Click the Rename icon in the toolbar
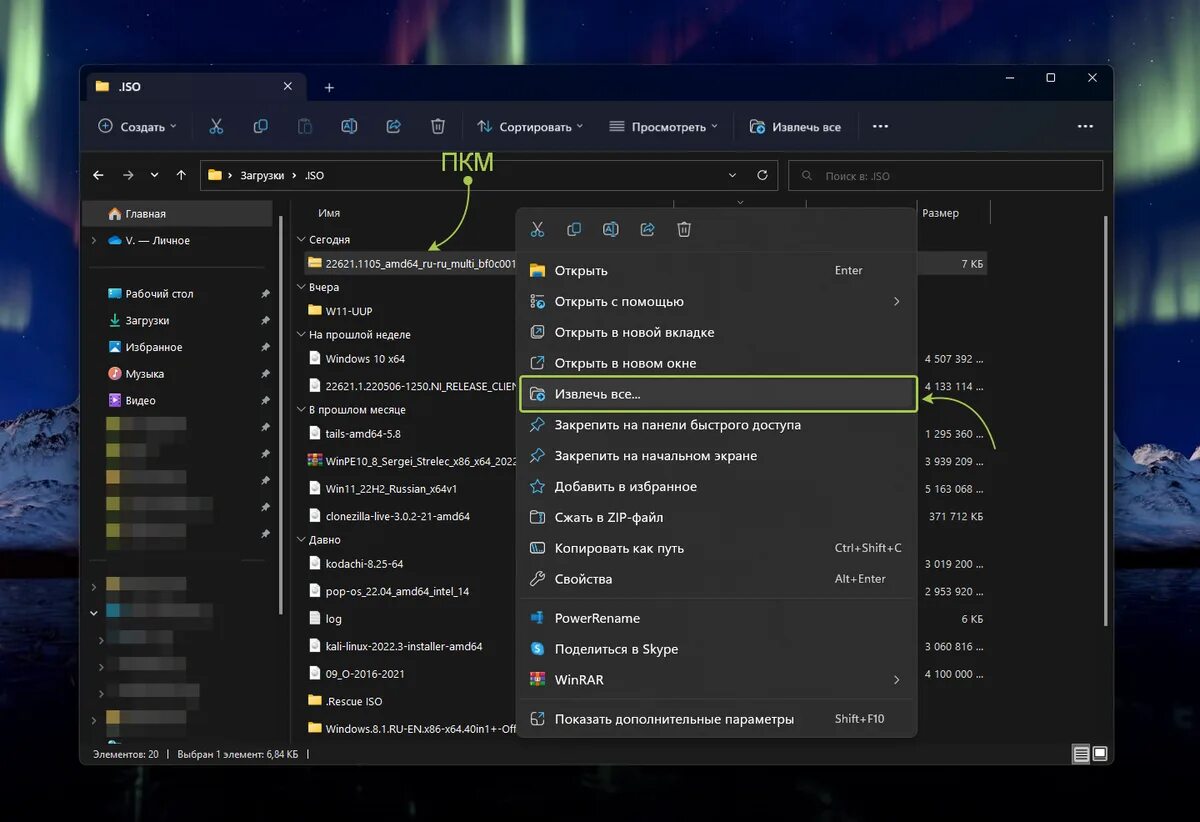 [x=349, y=127]
